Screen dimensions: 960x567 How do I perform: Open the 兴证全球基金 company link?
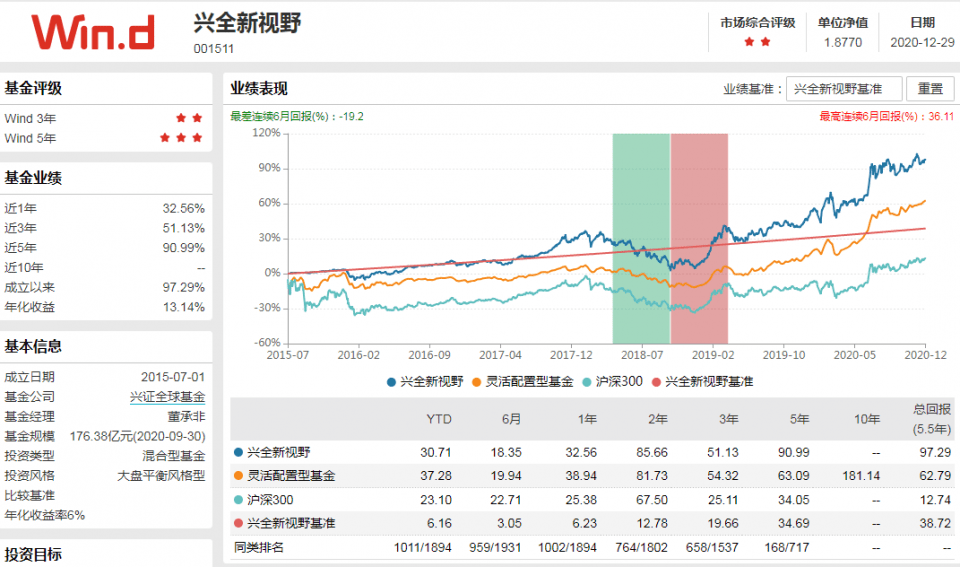(167, 397)
